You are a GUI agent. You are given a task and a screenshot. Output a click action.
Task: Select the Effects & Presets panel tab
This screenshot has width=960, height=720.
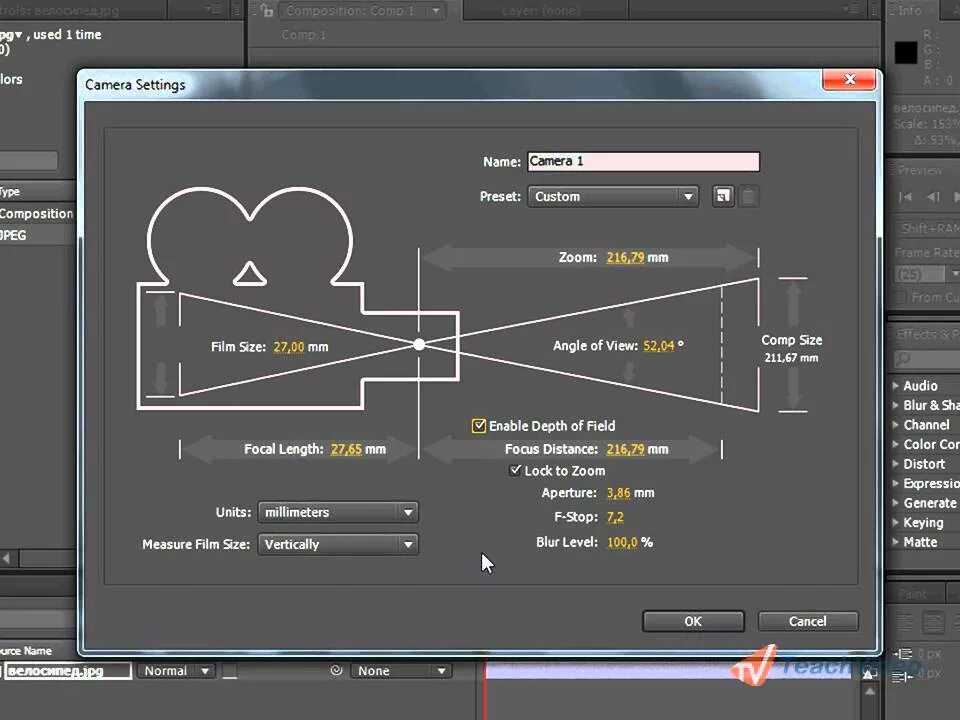[x=927, y=334]
